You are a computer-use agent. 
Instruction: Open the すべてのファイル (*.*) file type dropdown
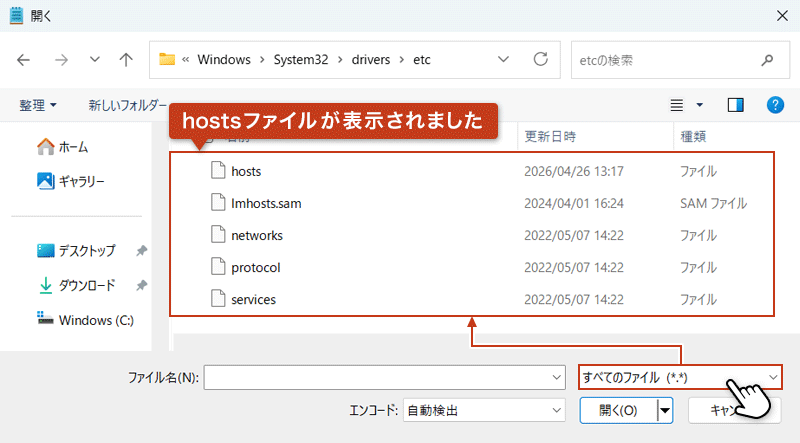tap(680, 377)
